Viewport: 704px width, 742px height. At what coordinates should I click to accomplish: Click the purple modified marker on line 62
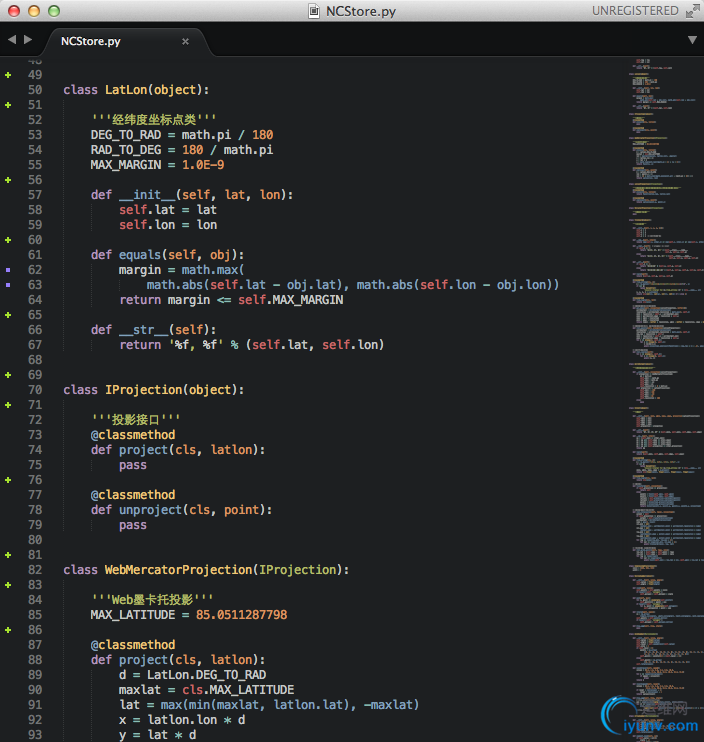(8, 270)
